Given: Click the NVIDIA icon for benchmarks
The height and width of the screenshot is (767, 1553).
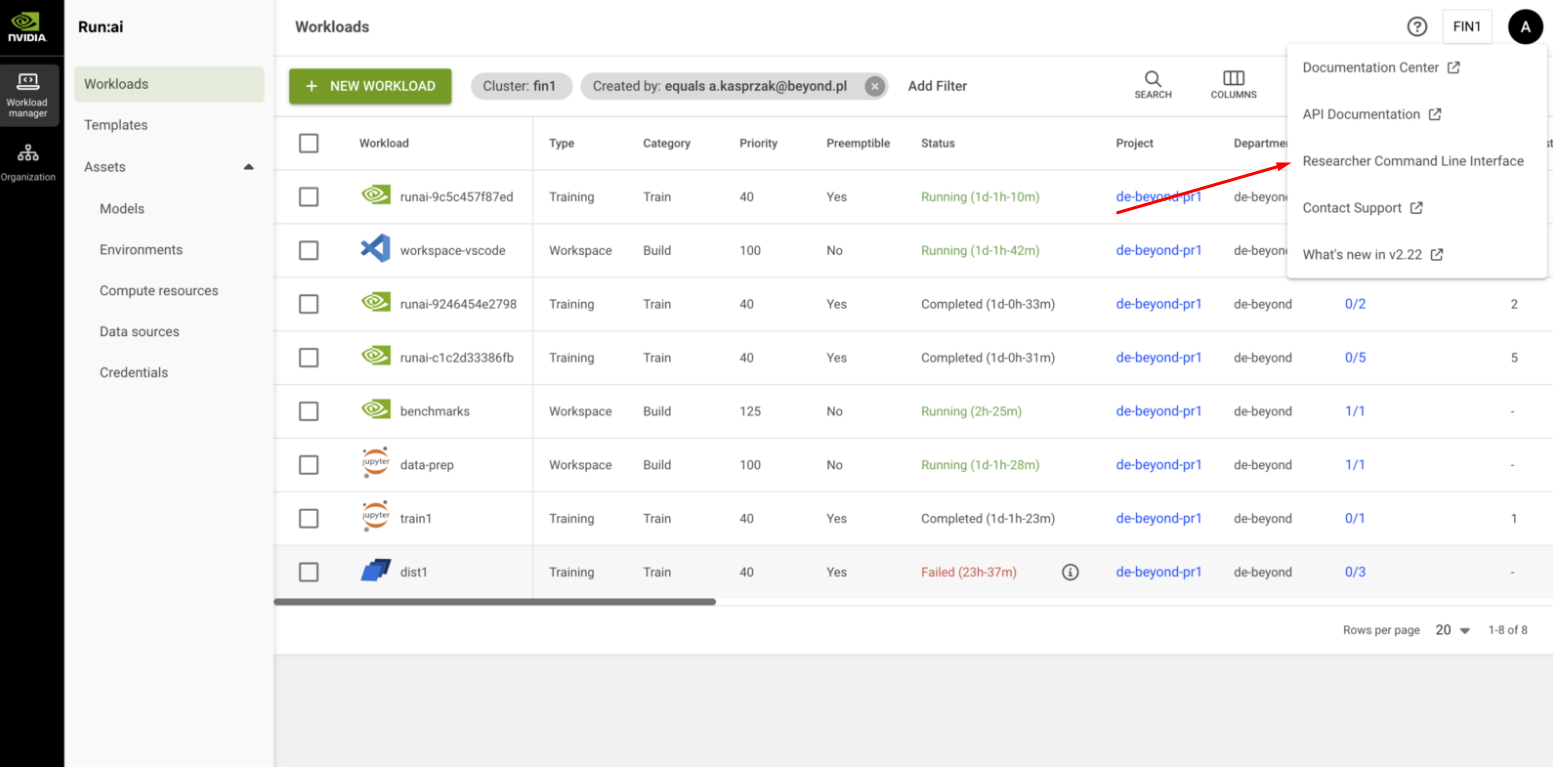Looking at the screenshot, I should tap(375, 410).
